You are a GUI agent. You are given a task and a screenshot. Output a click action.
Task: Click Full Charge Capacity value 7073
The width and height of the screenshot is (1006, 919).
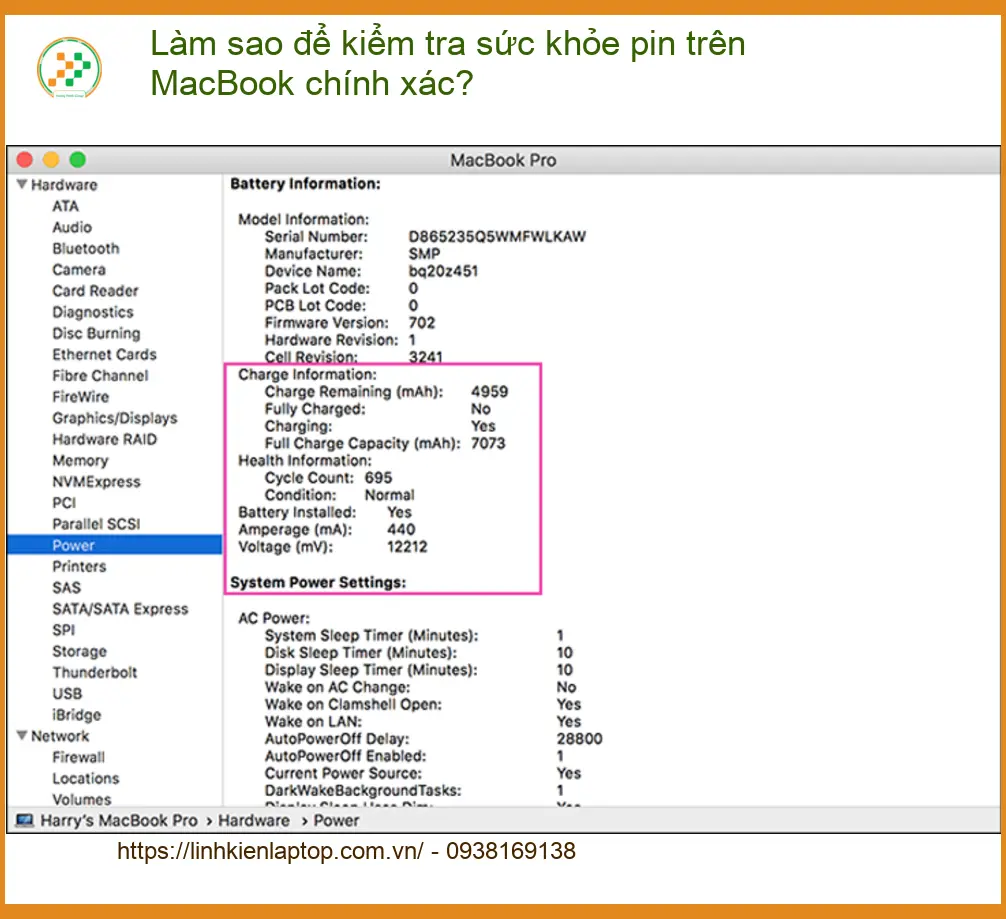coord(488,443)
